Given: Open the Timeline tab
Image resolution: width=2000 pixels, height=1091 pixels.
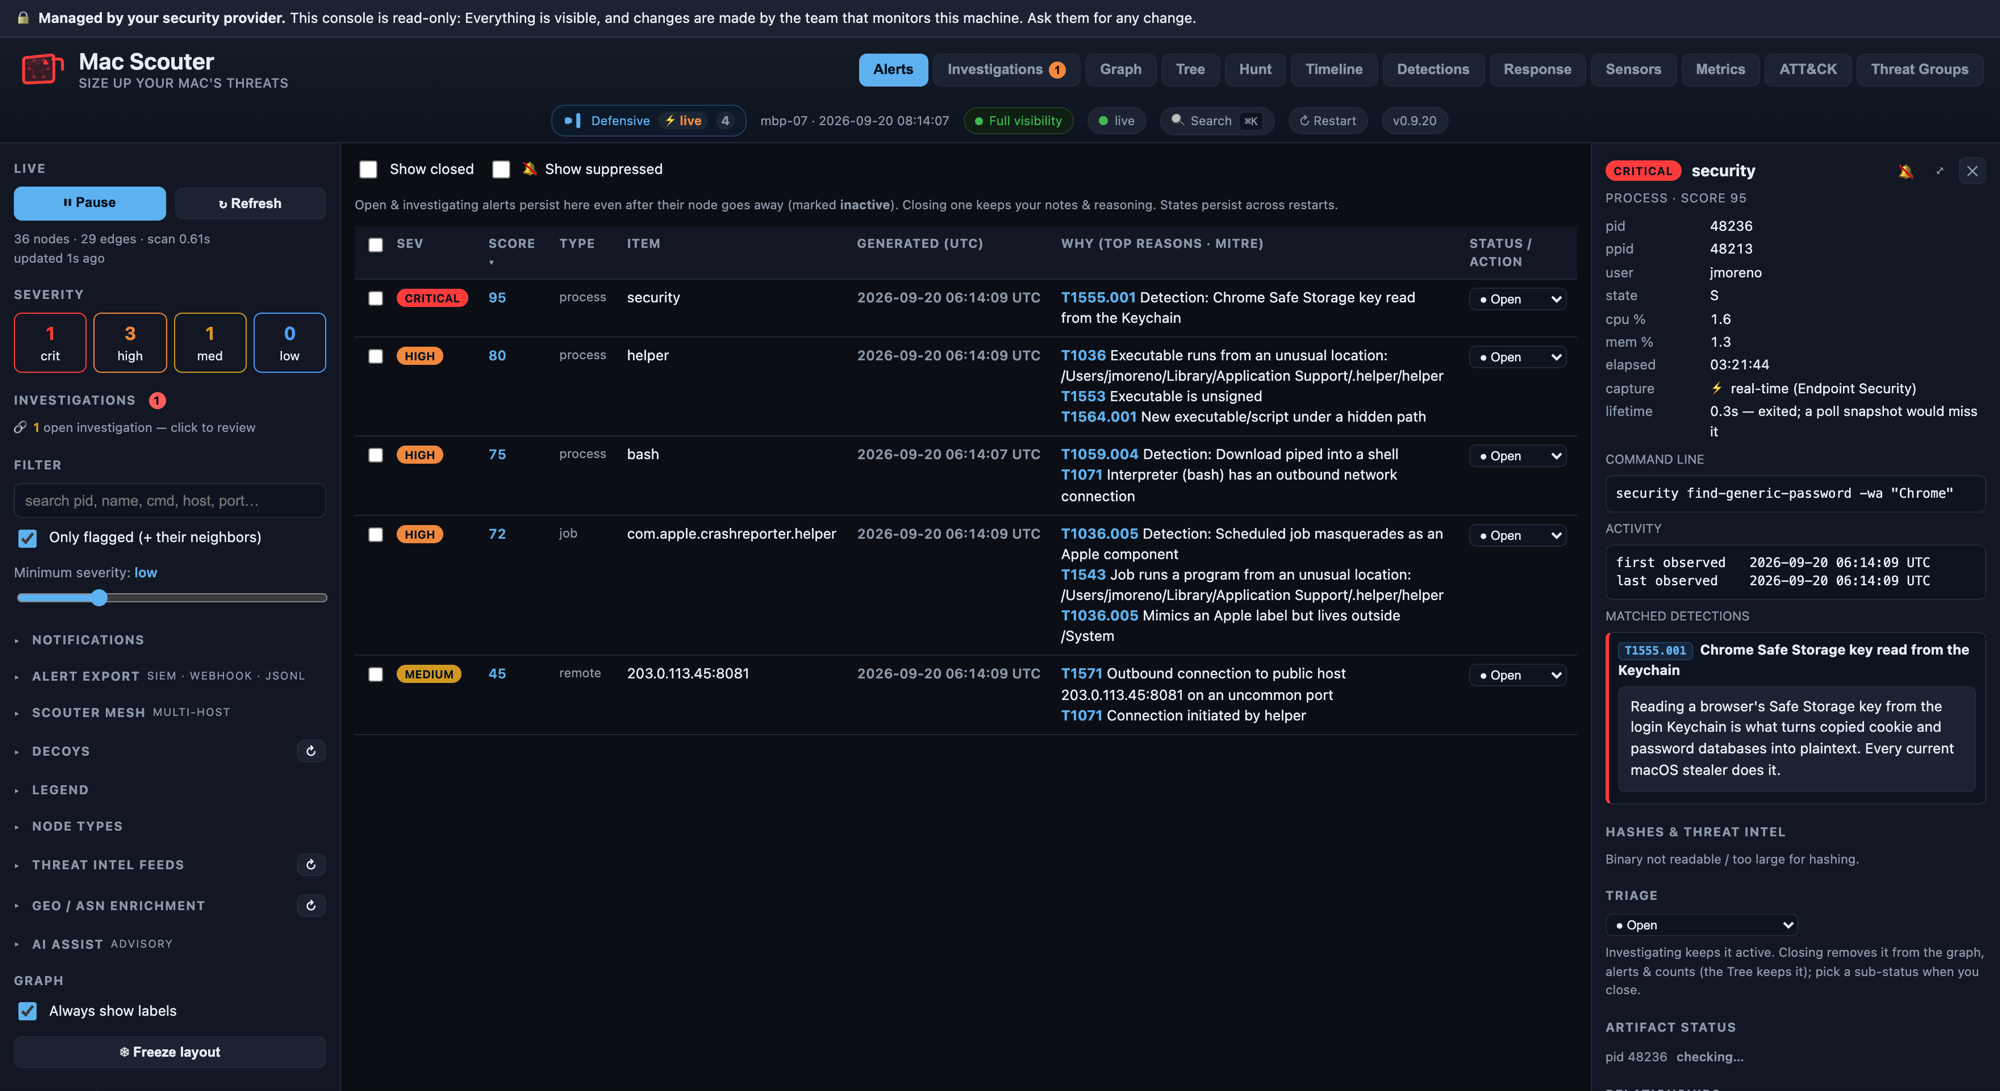Looking at the screenshot, I should click(1333, 69).
